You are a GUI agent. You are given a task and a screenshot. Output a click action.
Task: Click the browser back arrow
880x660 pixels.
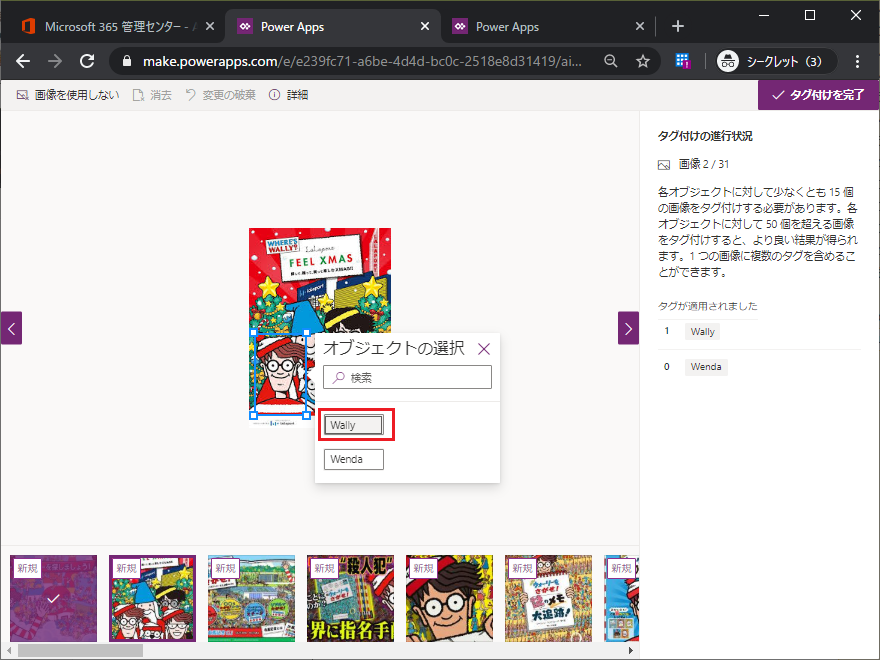tap(23, 61)
